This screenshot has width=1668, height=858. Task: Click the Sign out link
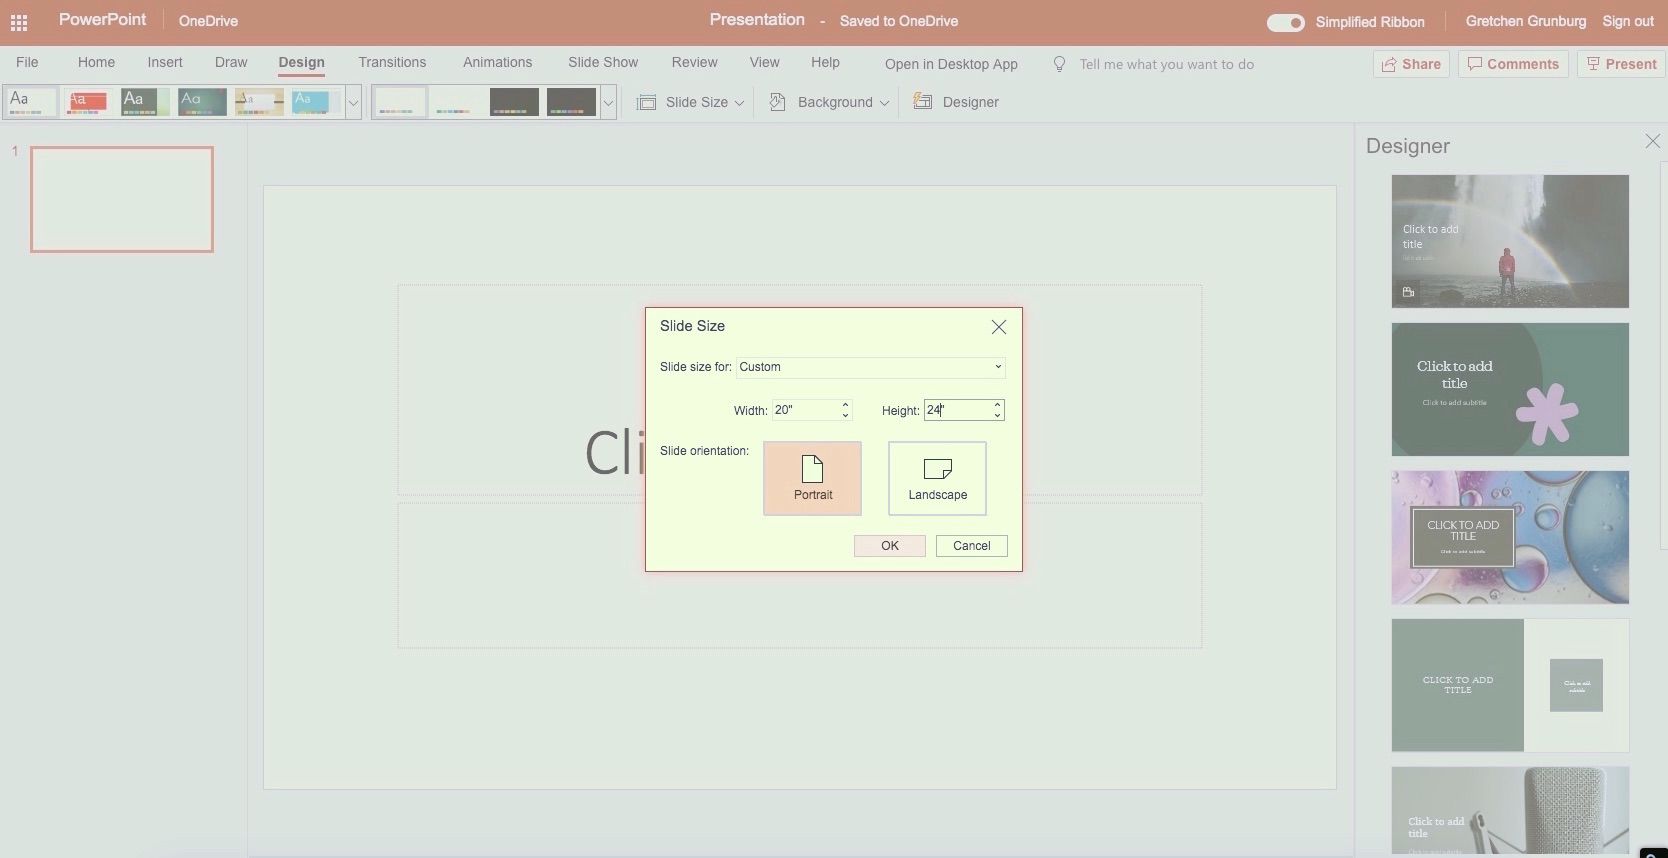point(1628,21)
